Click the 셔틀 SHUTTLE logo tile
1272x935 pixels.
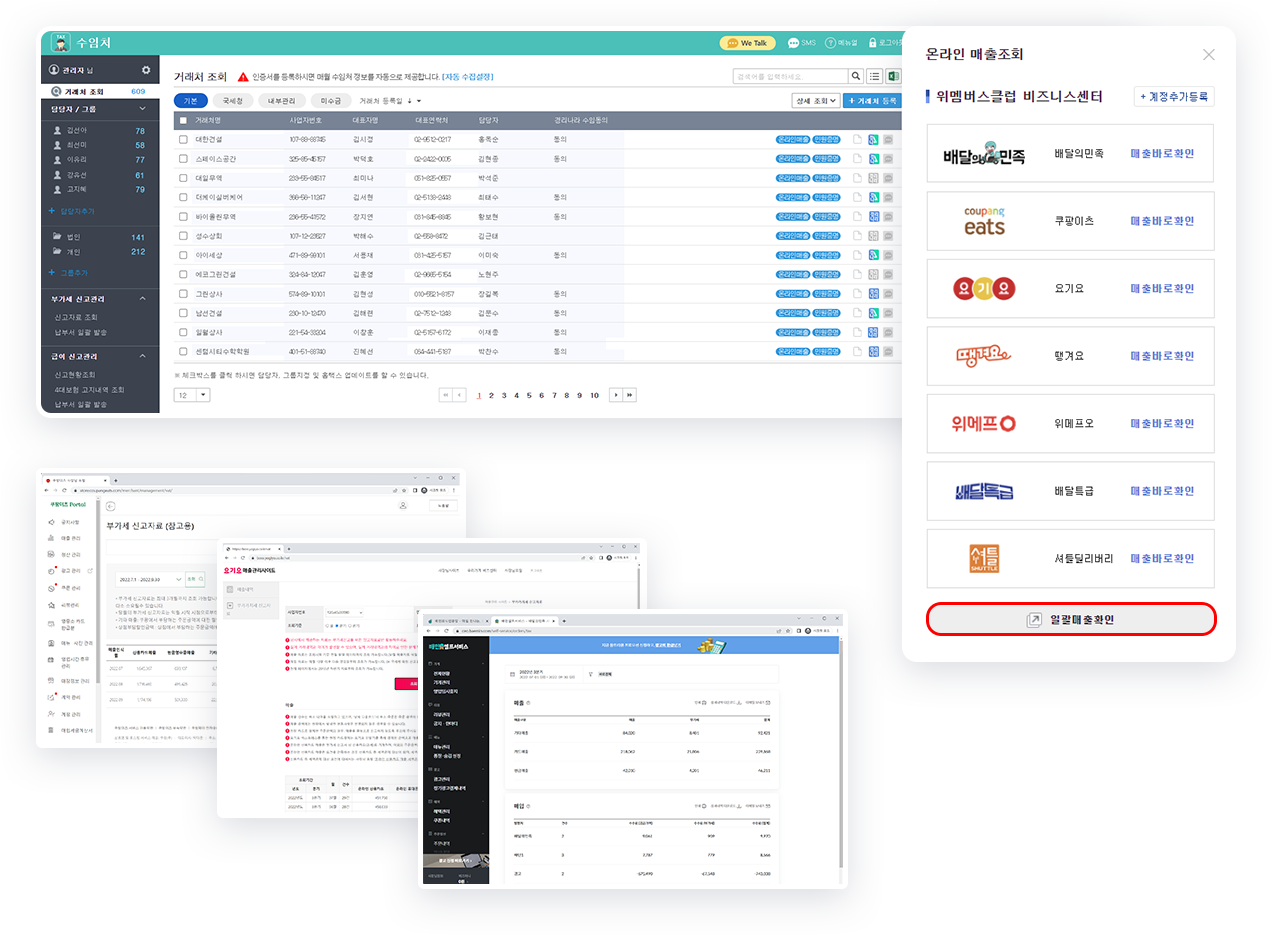(x=985, y=558)
